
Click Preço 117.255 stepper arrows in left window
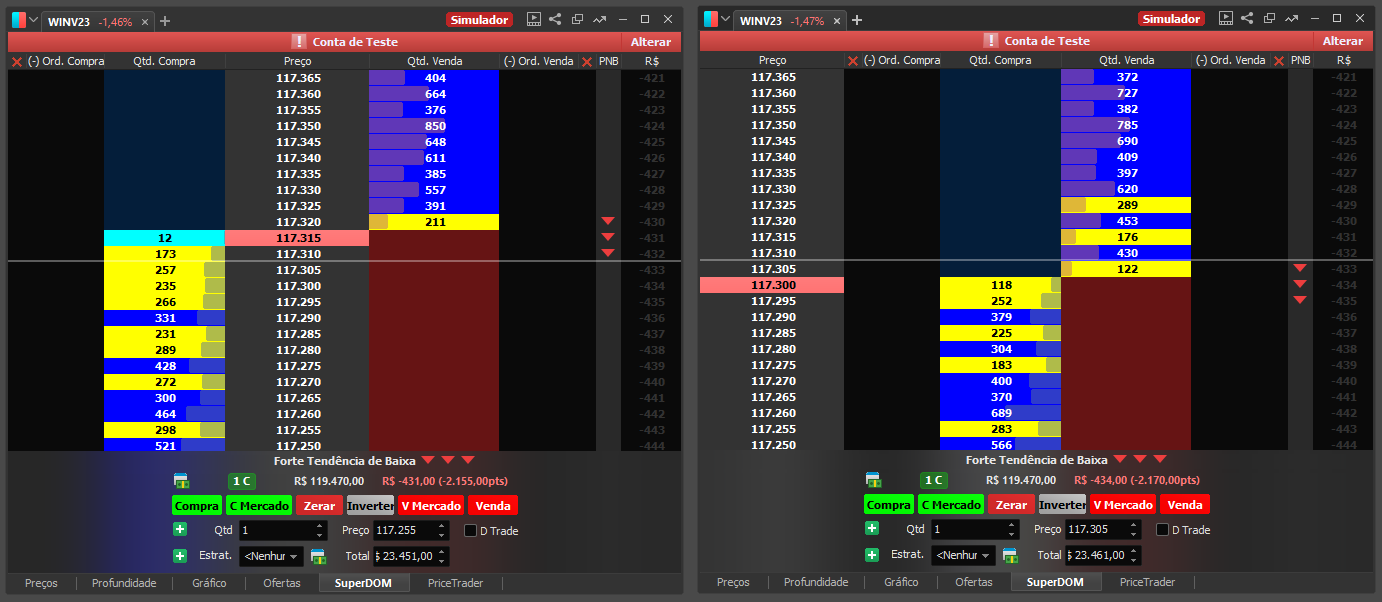442,531
